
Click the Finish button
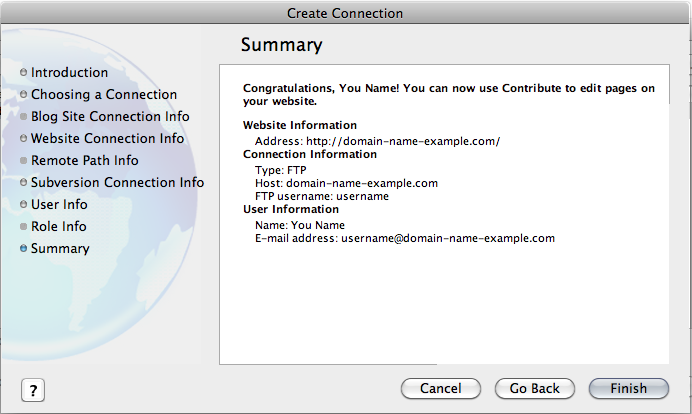(628, 388)
